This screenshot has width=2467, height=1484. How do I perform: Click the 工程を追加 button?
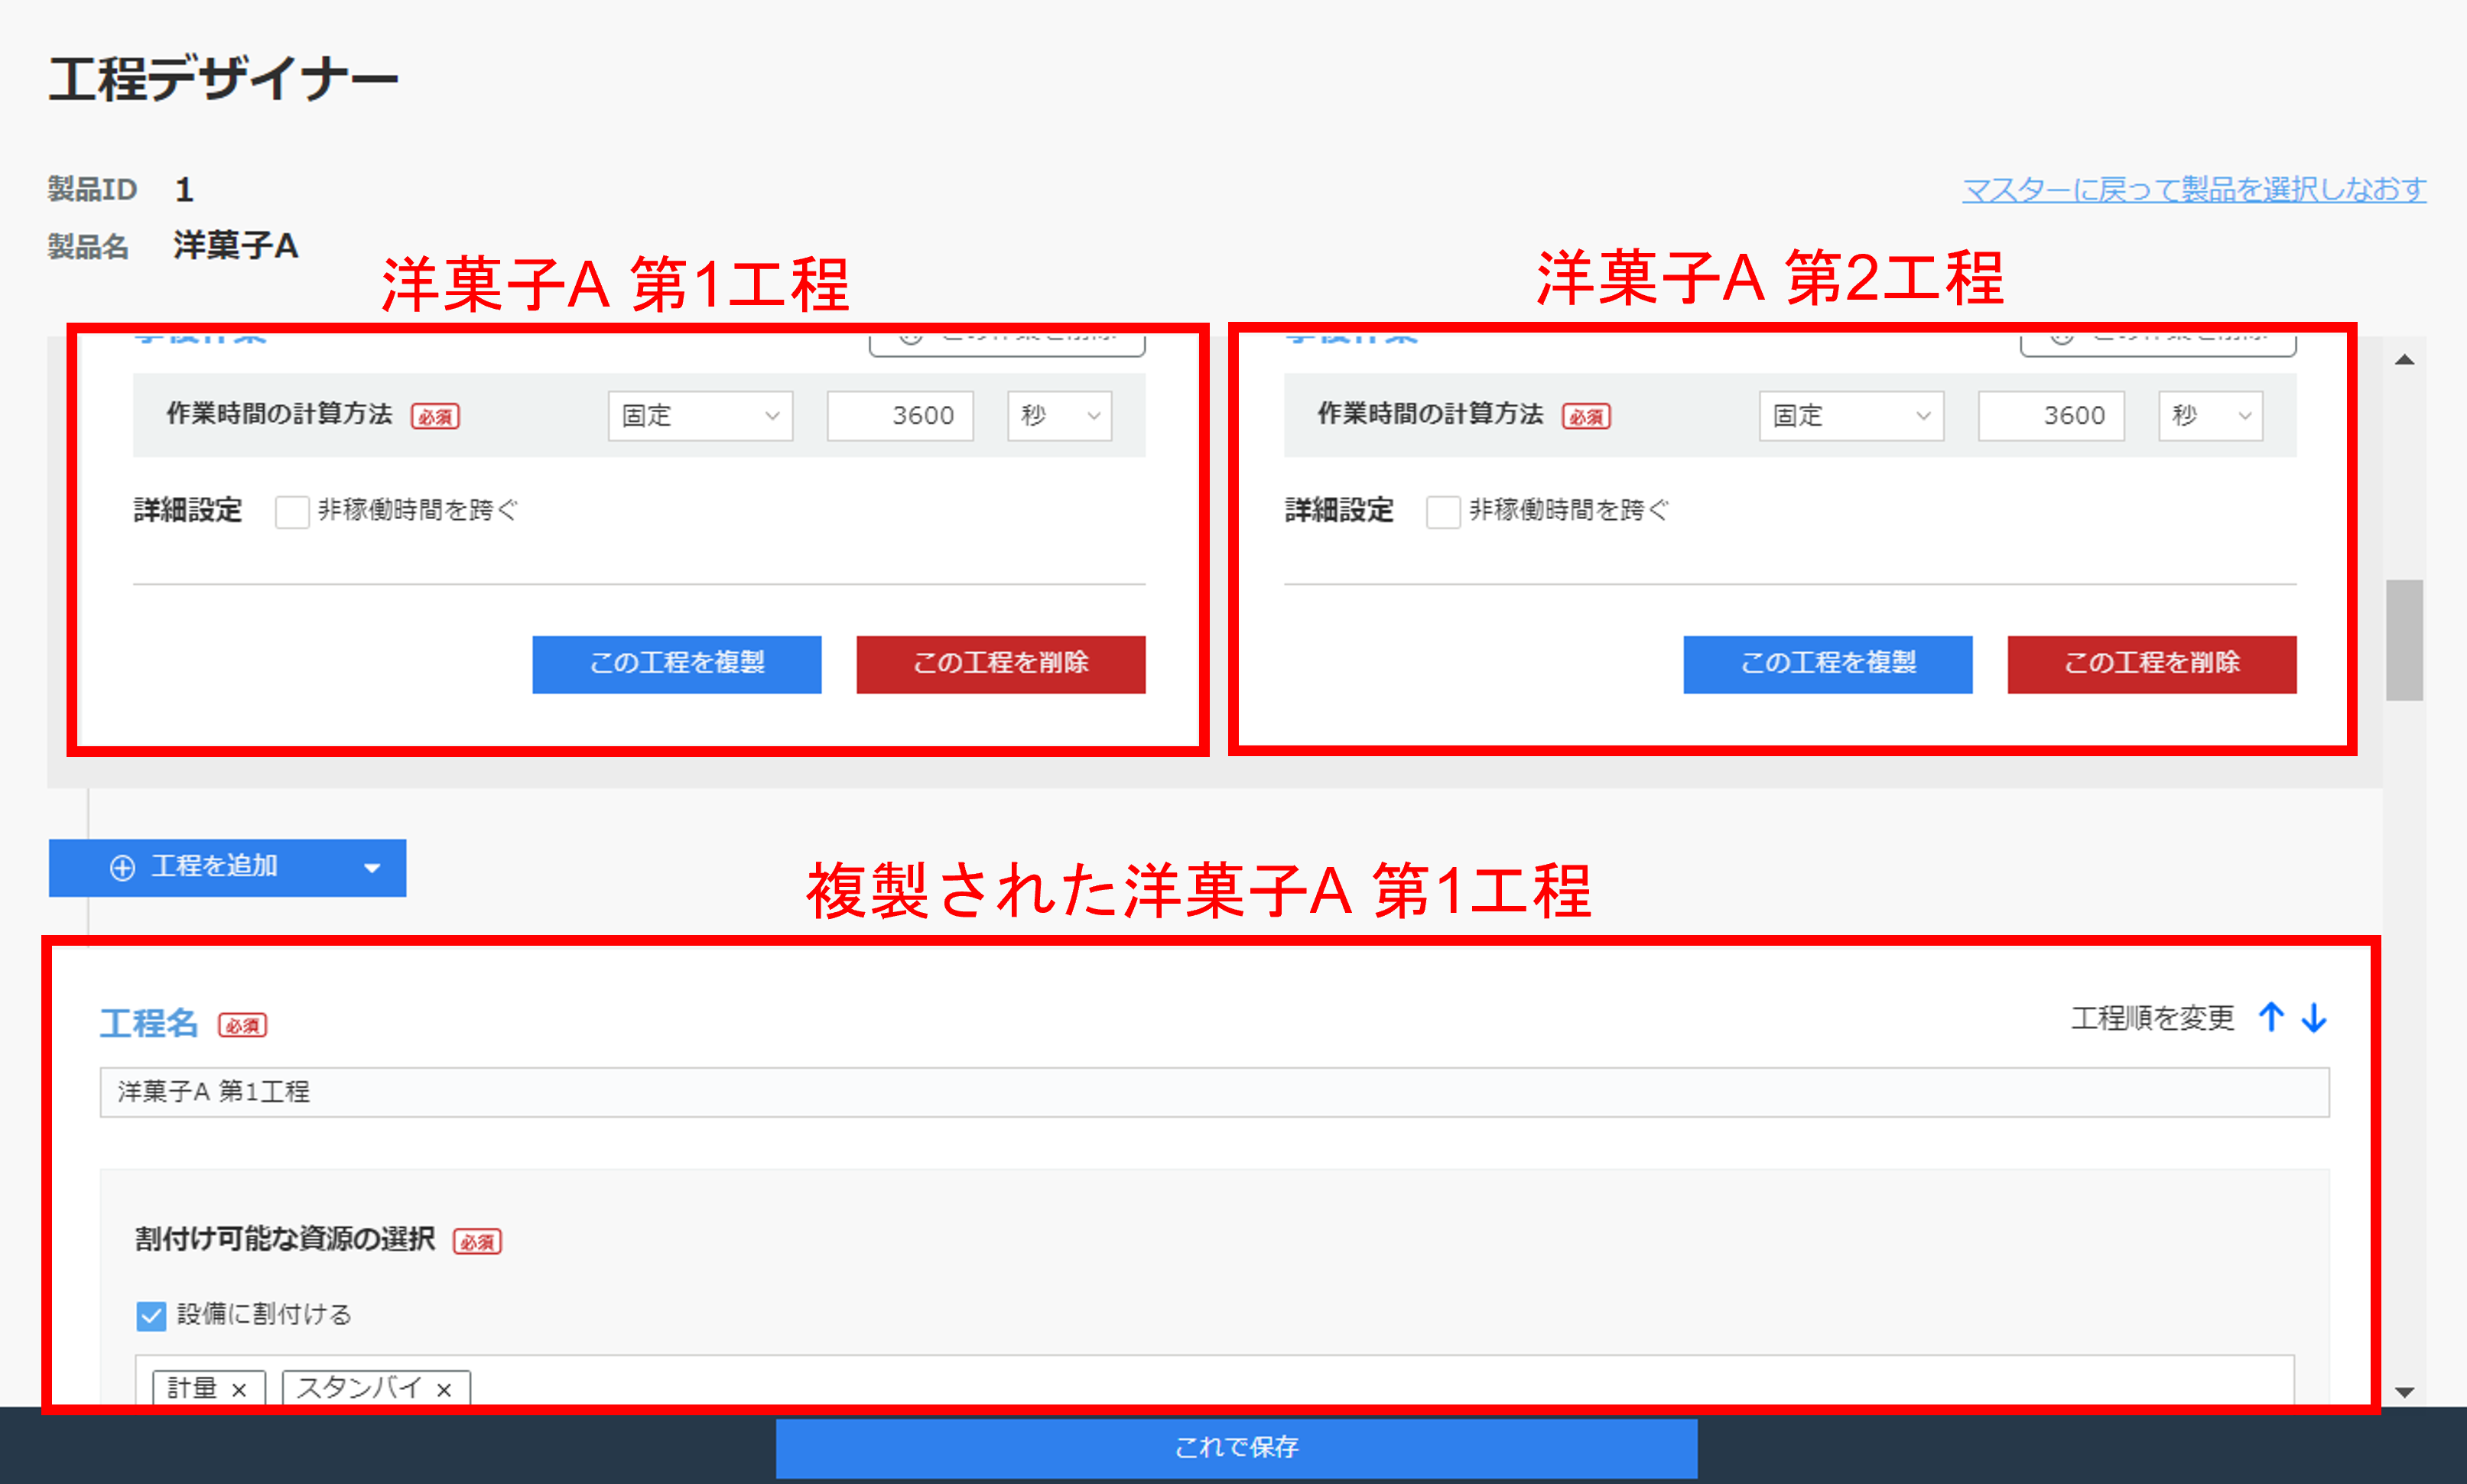pos(227,868)
